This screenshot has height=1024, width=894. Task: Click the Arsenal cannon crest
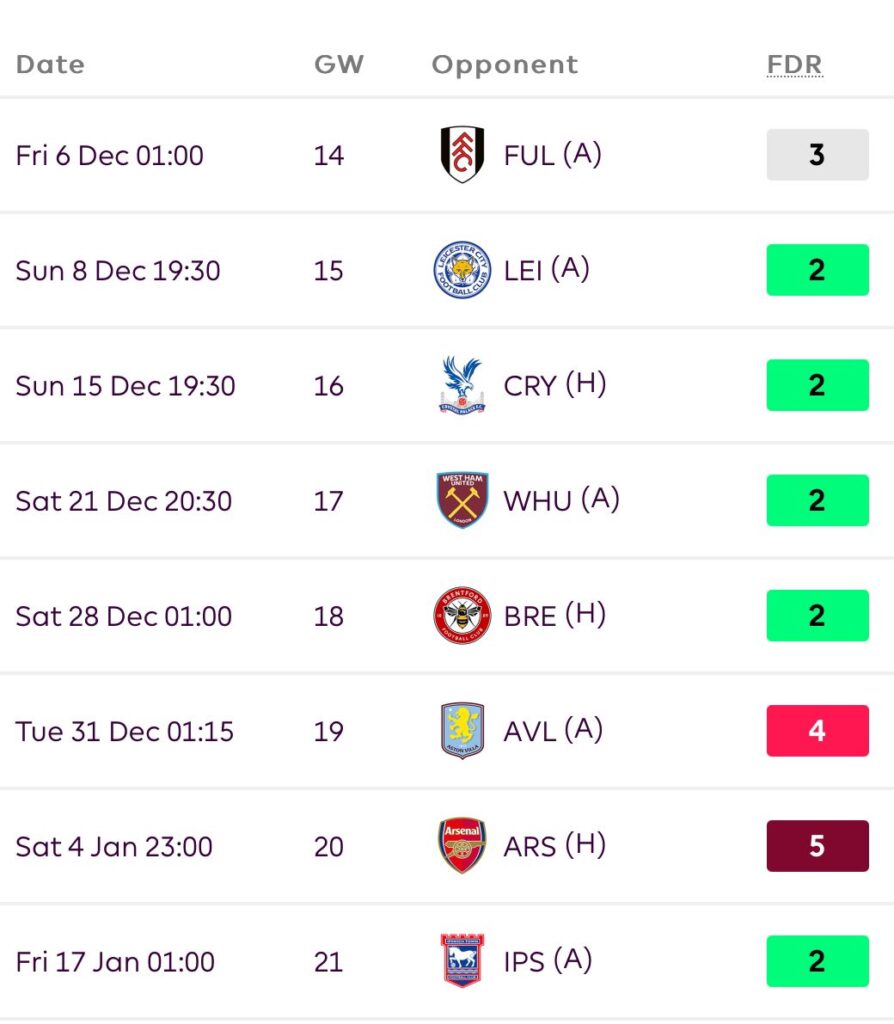(x=462, y=846)
